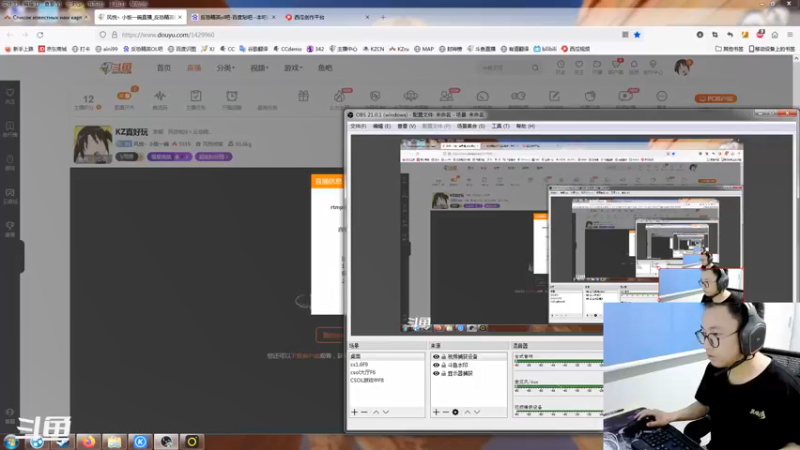
Task: Toggle visibility eye of 斗鱼水印 source
Action: [x=436, y=365]
